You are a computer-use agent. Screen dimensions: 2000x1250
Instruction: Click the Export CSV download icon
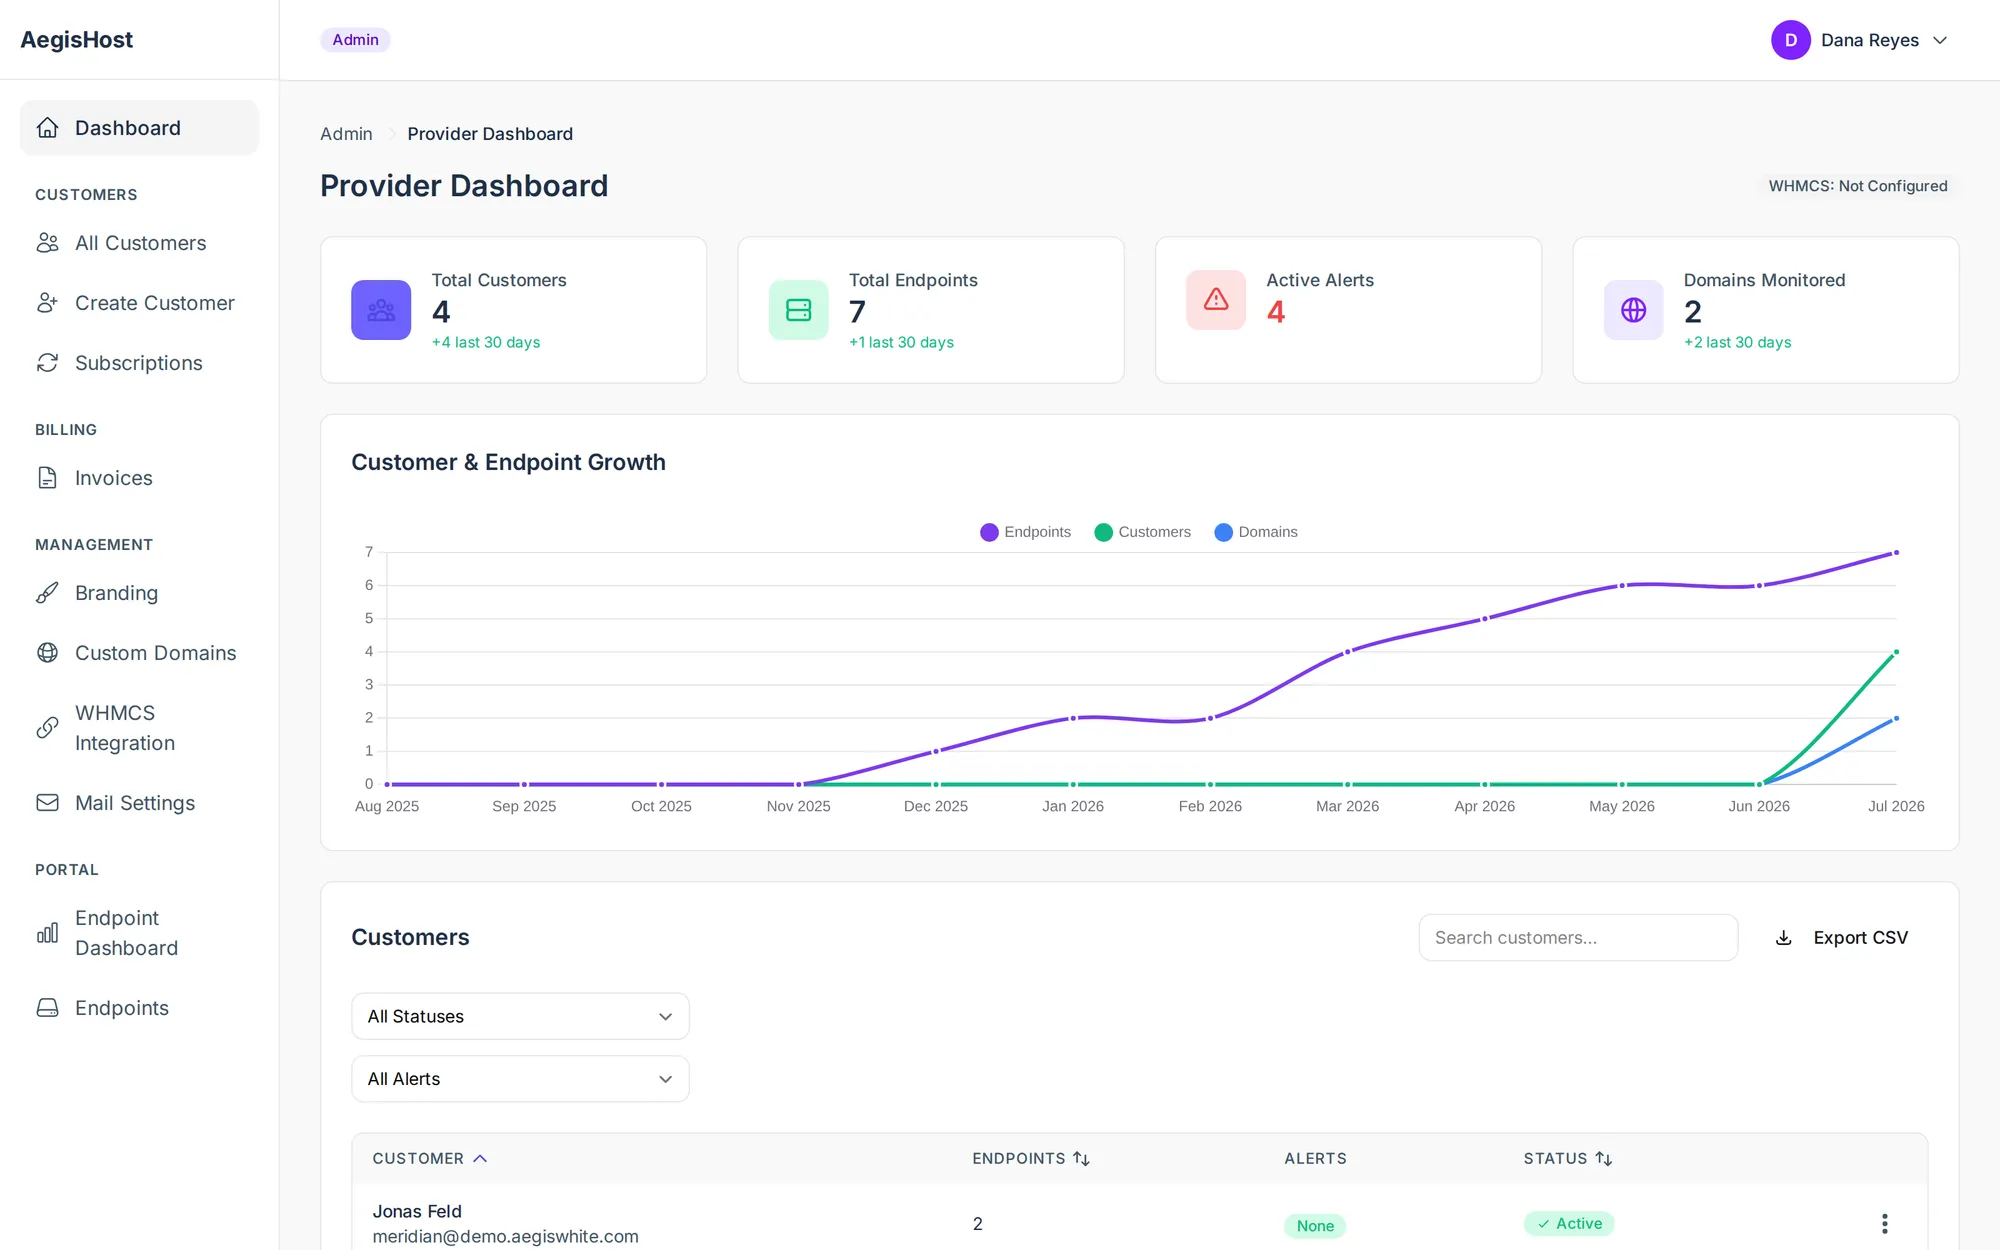[1783, 938]
